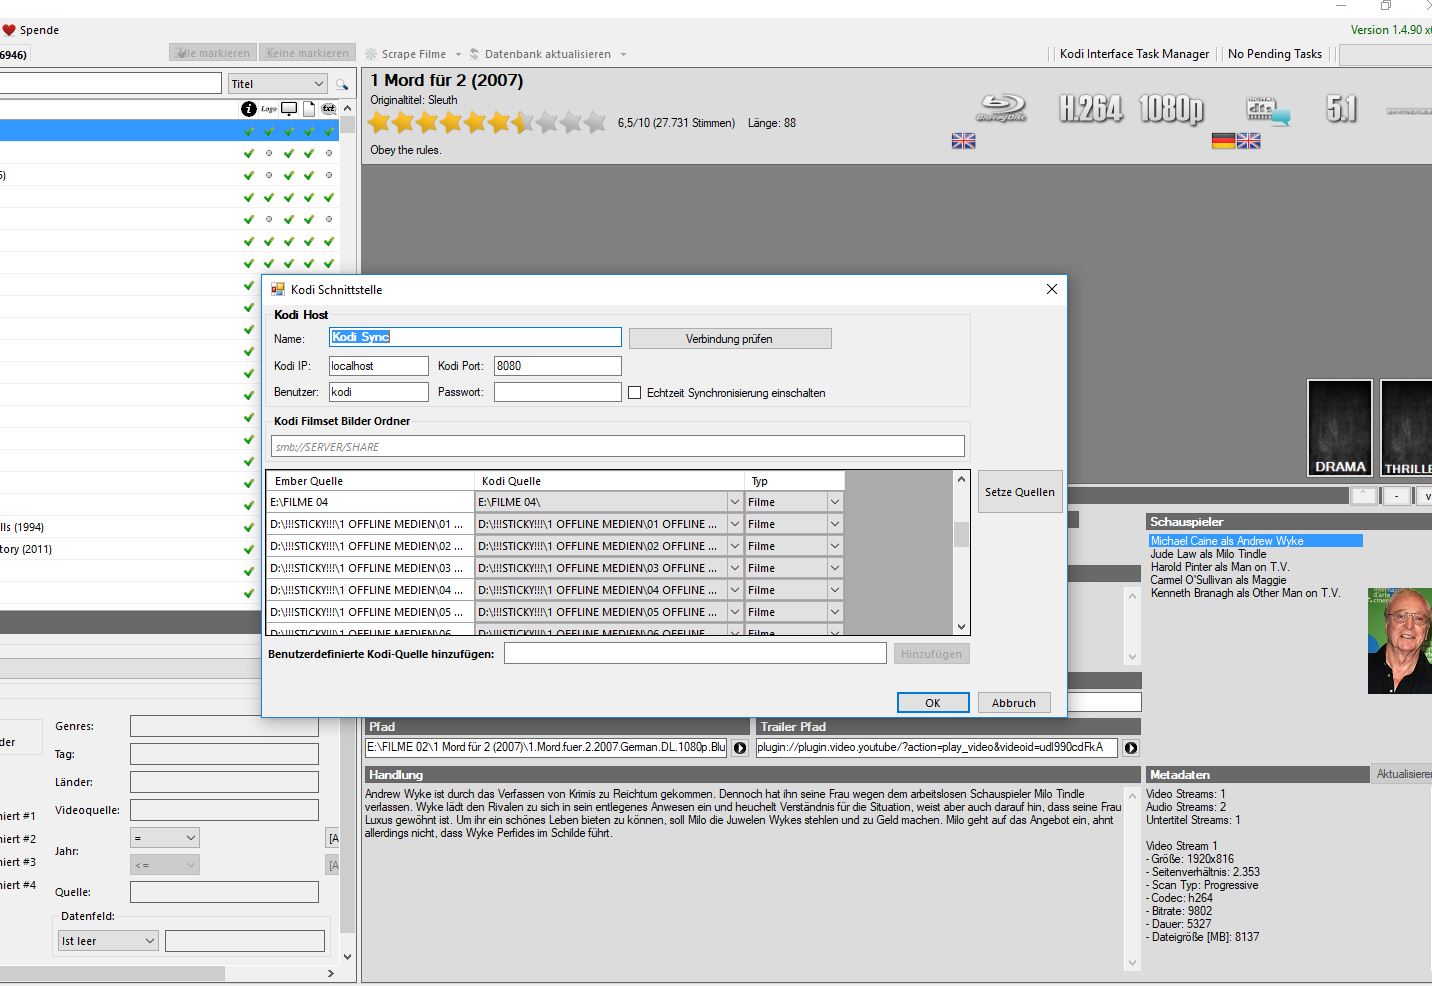Click the UK flag below the Blu-ray logo
1432x986 pixels.
tap(963, 141)
